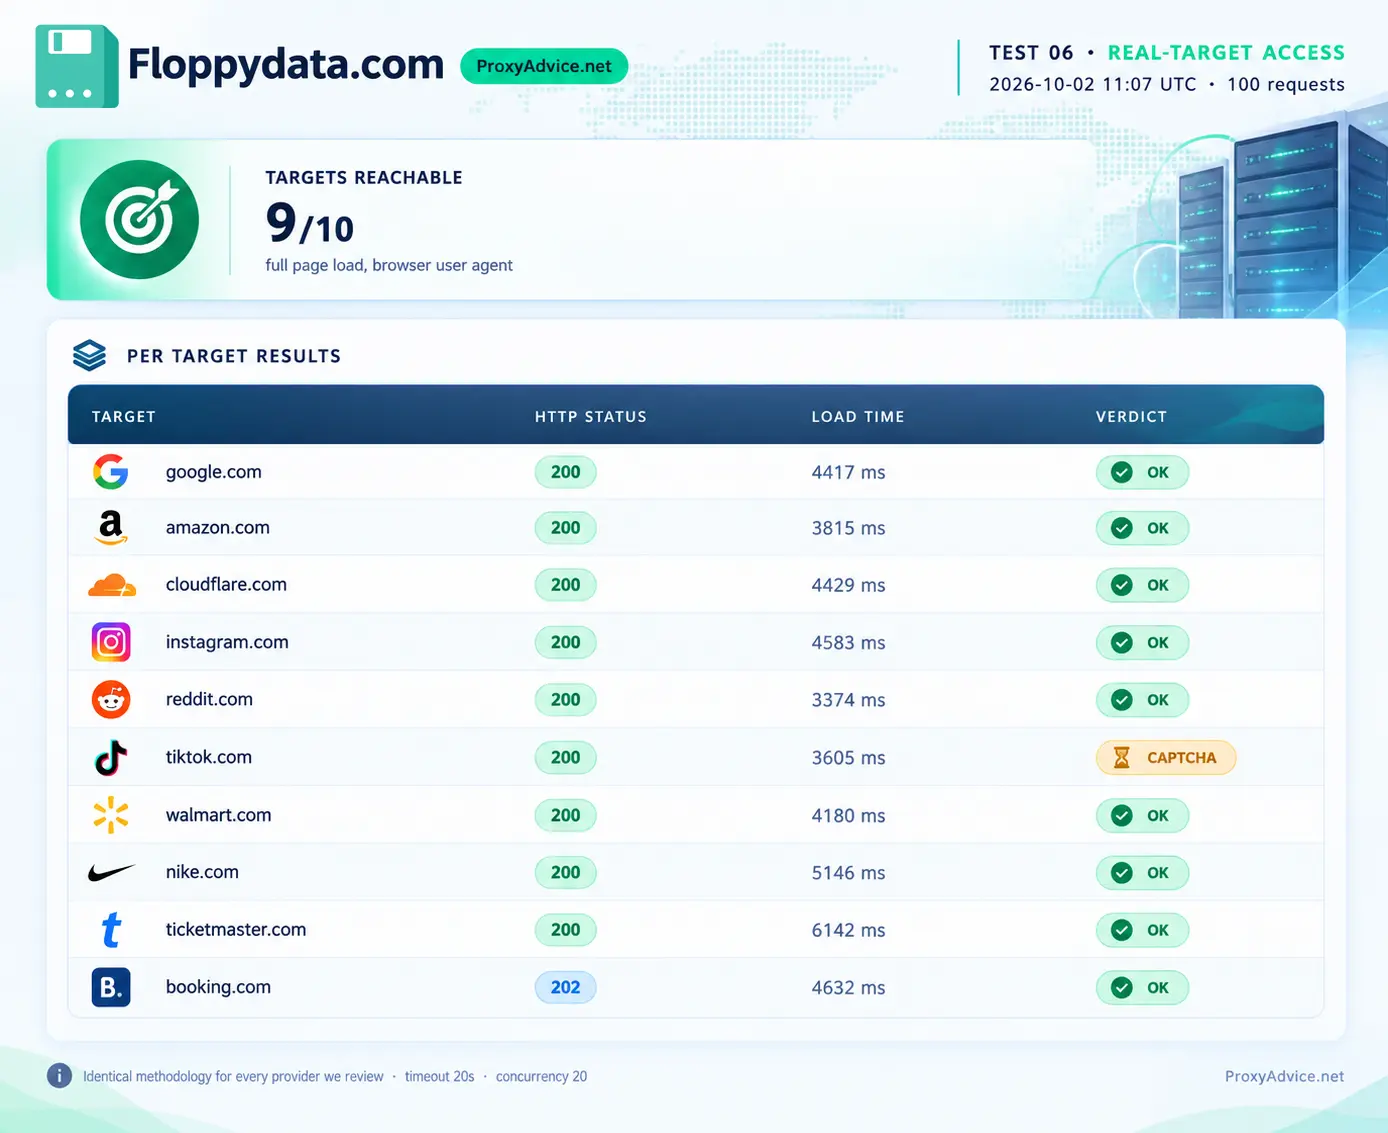
Task: Click the HTTP STATUS column header
Action: 591,416
